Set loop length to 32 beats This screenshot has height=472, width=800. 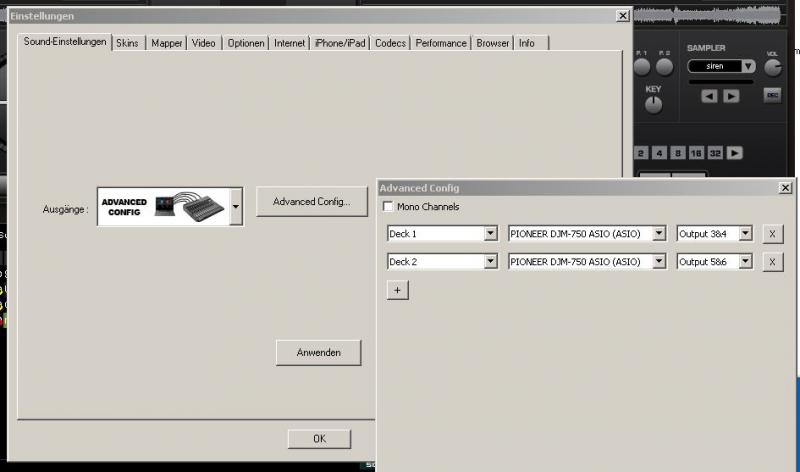tap(715, 153)
